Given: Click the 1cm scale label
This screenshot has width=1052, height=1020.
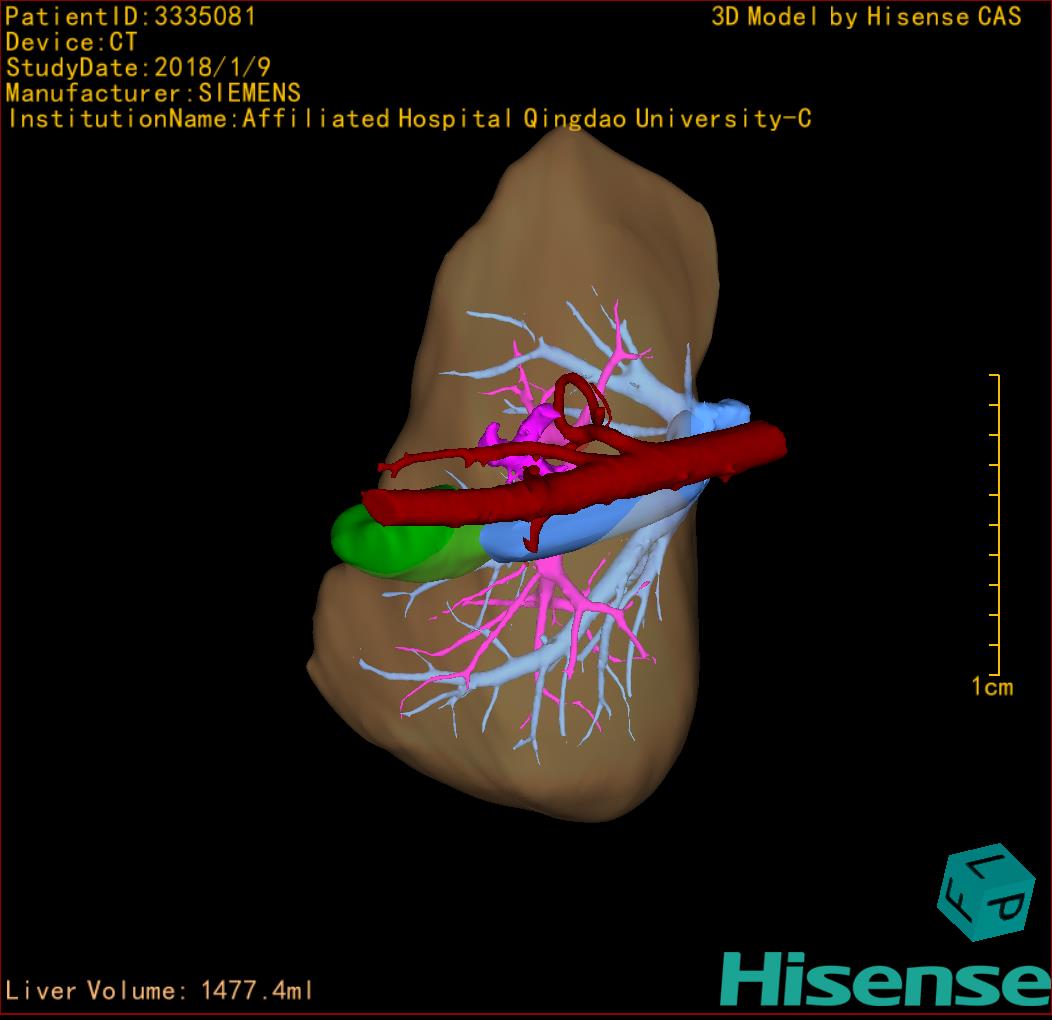Looking at the screenshot, I should pyautogui.click(x=991, y=687).
